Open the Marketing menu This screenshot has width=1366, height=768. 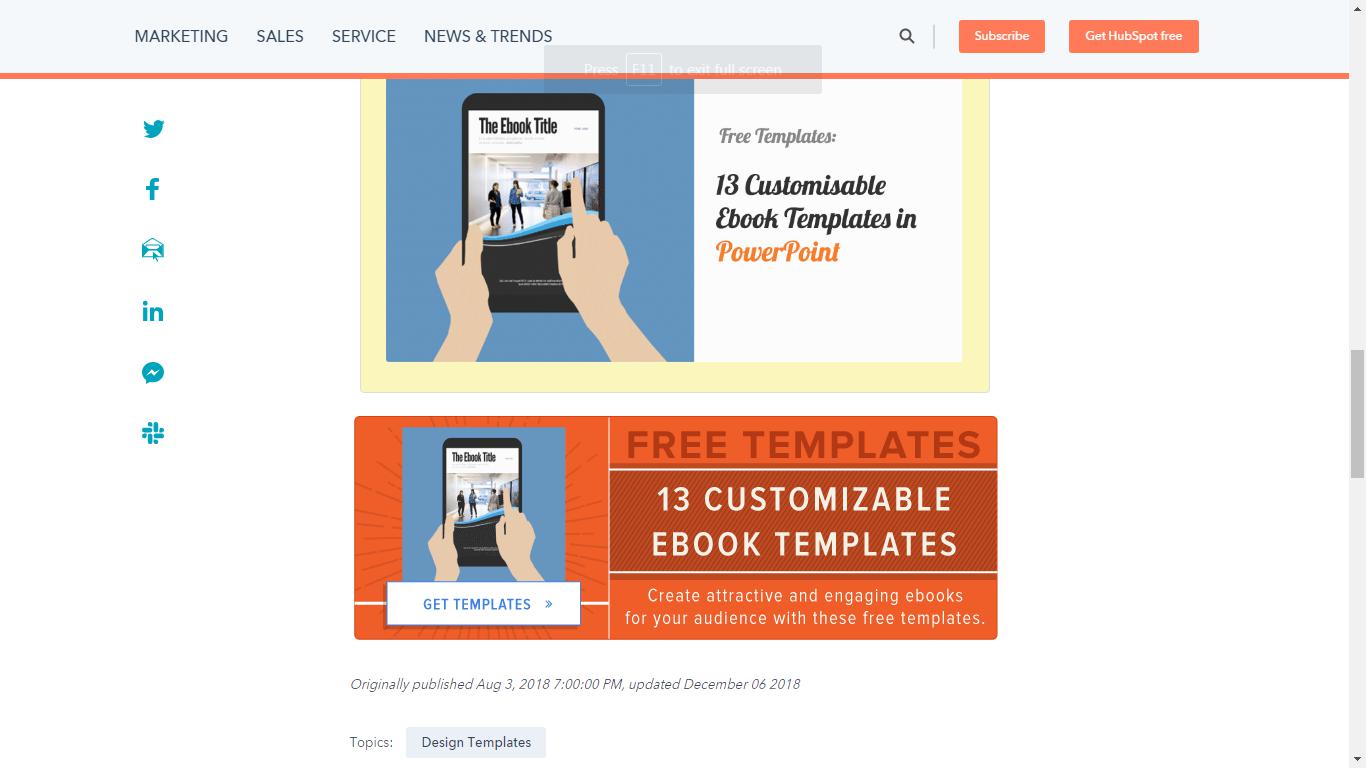(x=181, y=36)
